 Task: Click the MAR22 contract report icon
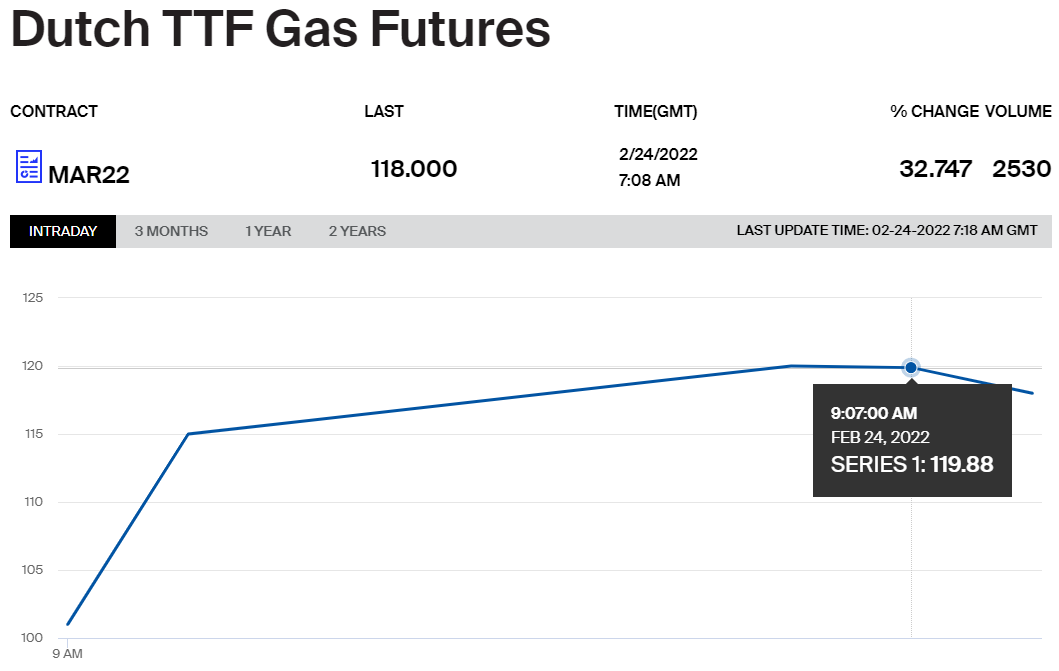[29, 167]
